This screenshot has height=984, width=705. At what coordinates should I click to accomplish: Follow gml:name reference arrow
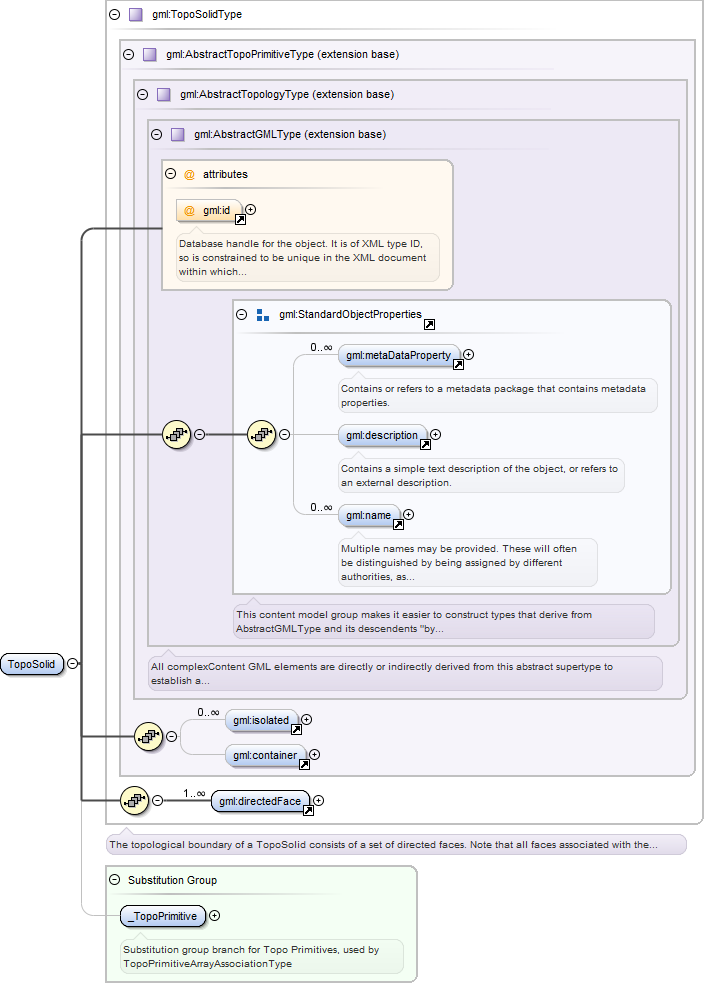click(x=398, y=525)
